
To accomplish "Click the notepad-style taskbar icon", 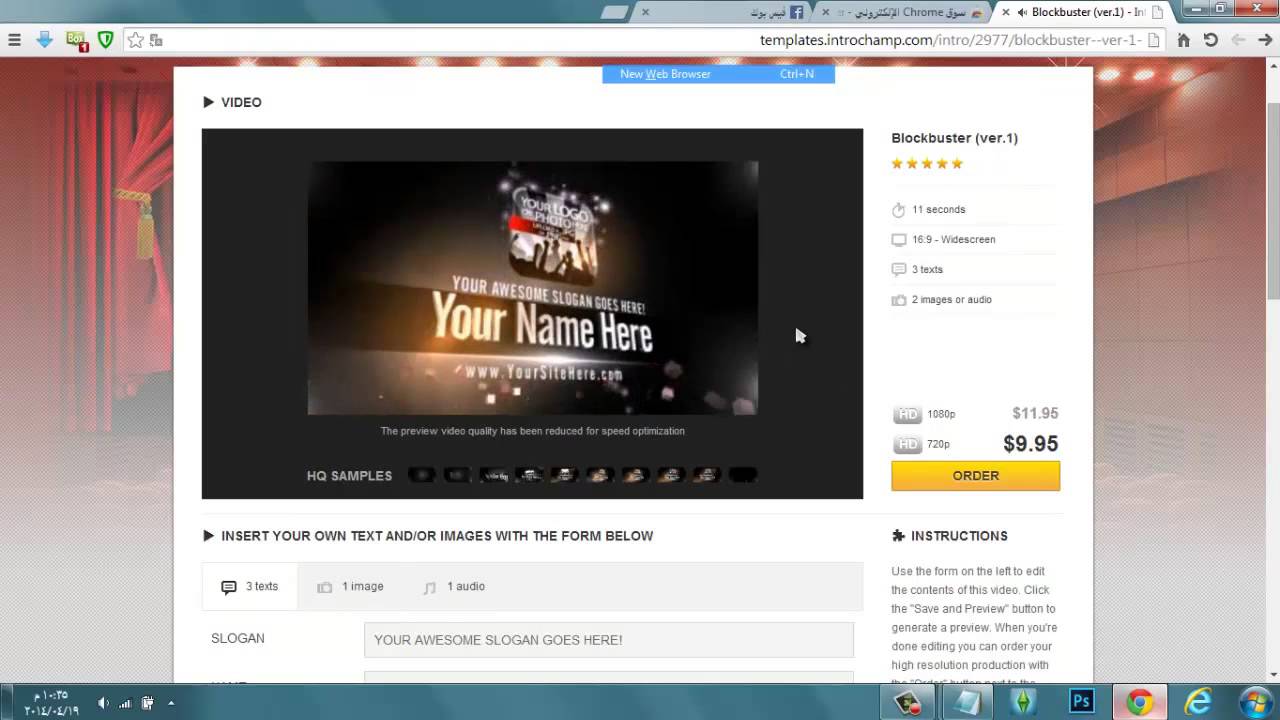I will coord(966,702).
